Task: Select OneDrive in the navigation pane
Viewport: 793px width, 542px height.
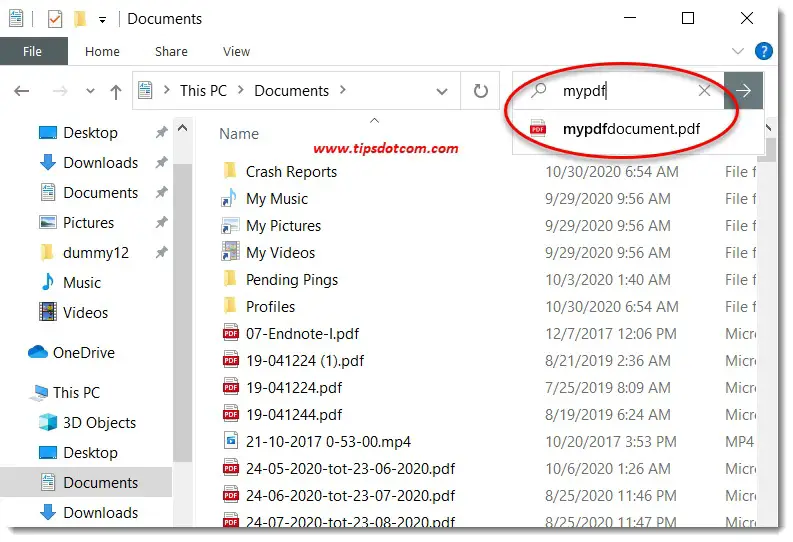Action: click(83, 352)
